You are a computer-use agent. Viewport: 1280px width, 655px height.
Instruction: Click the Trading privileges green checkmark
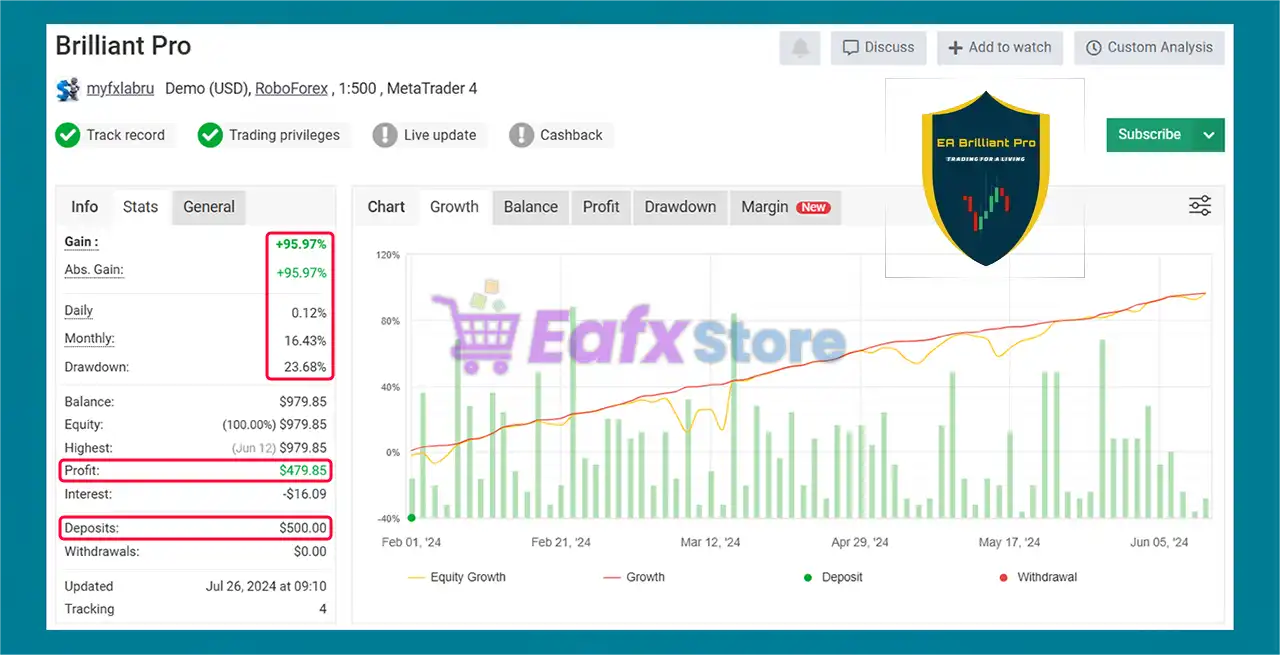[210, 135]
